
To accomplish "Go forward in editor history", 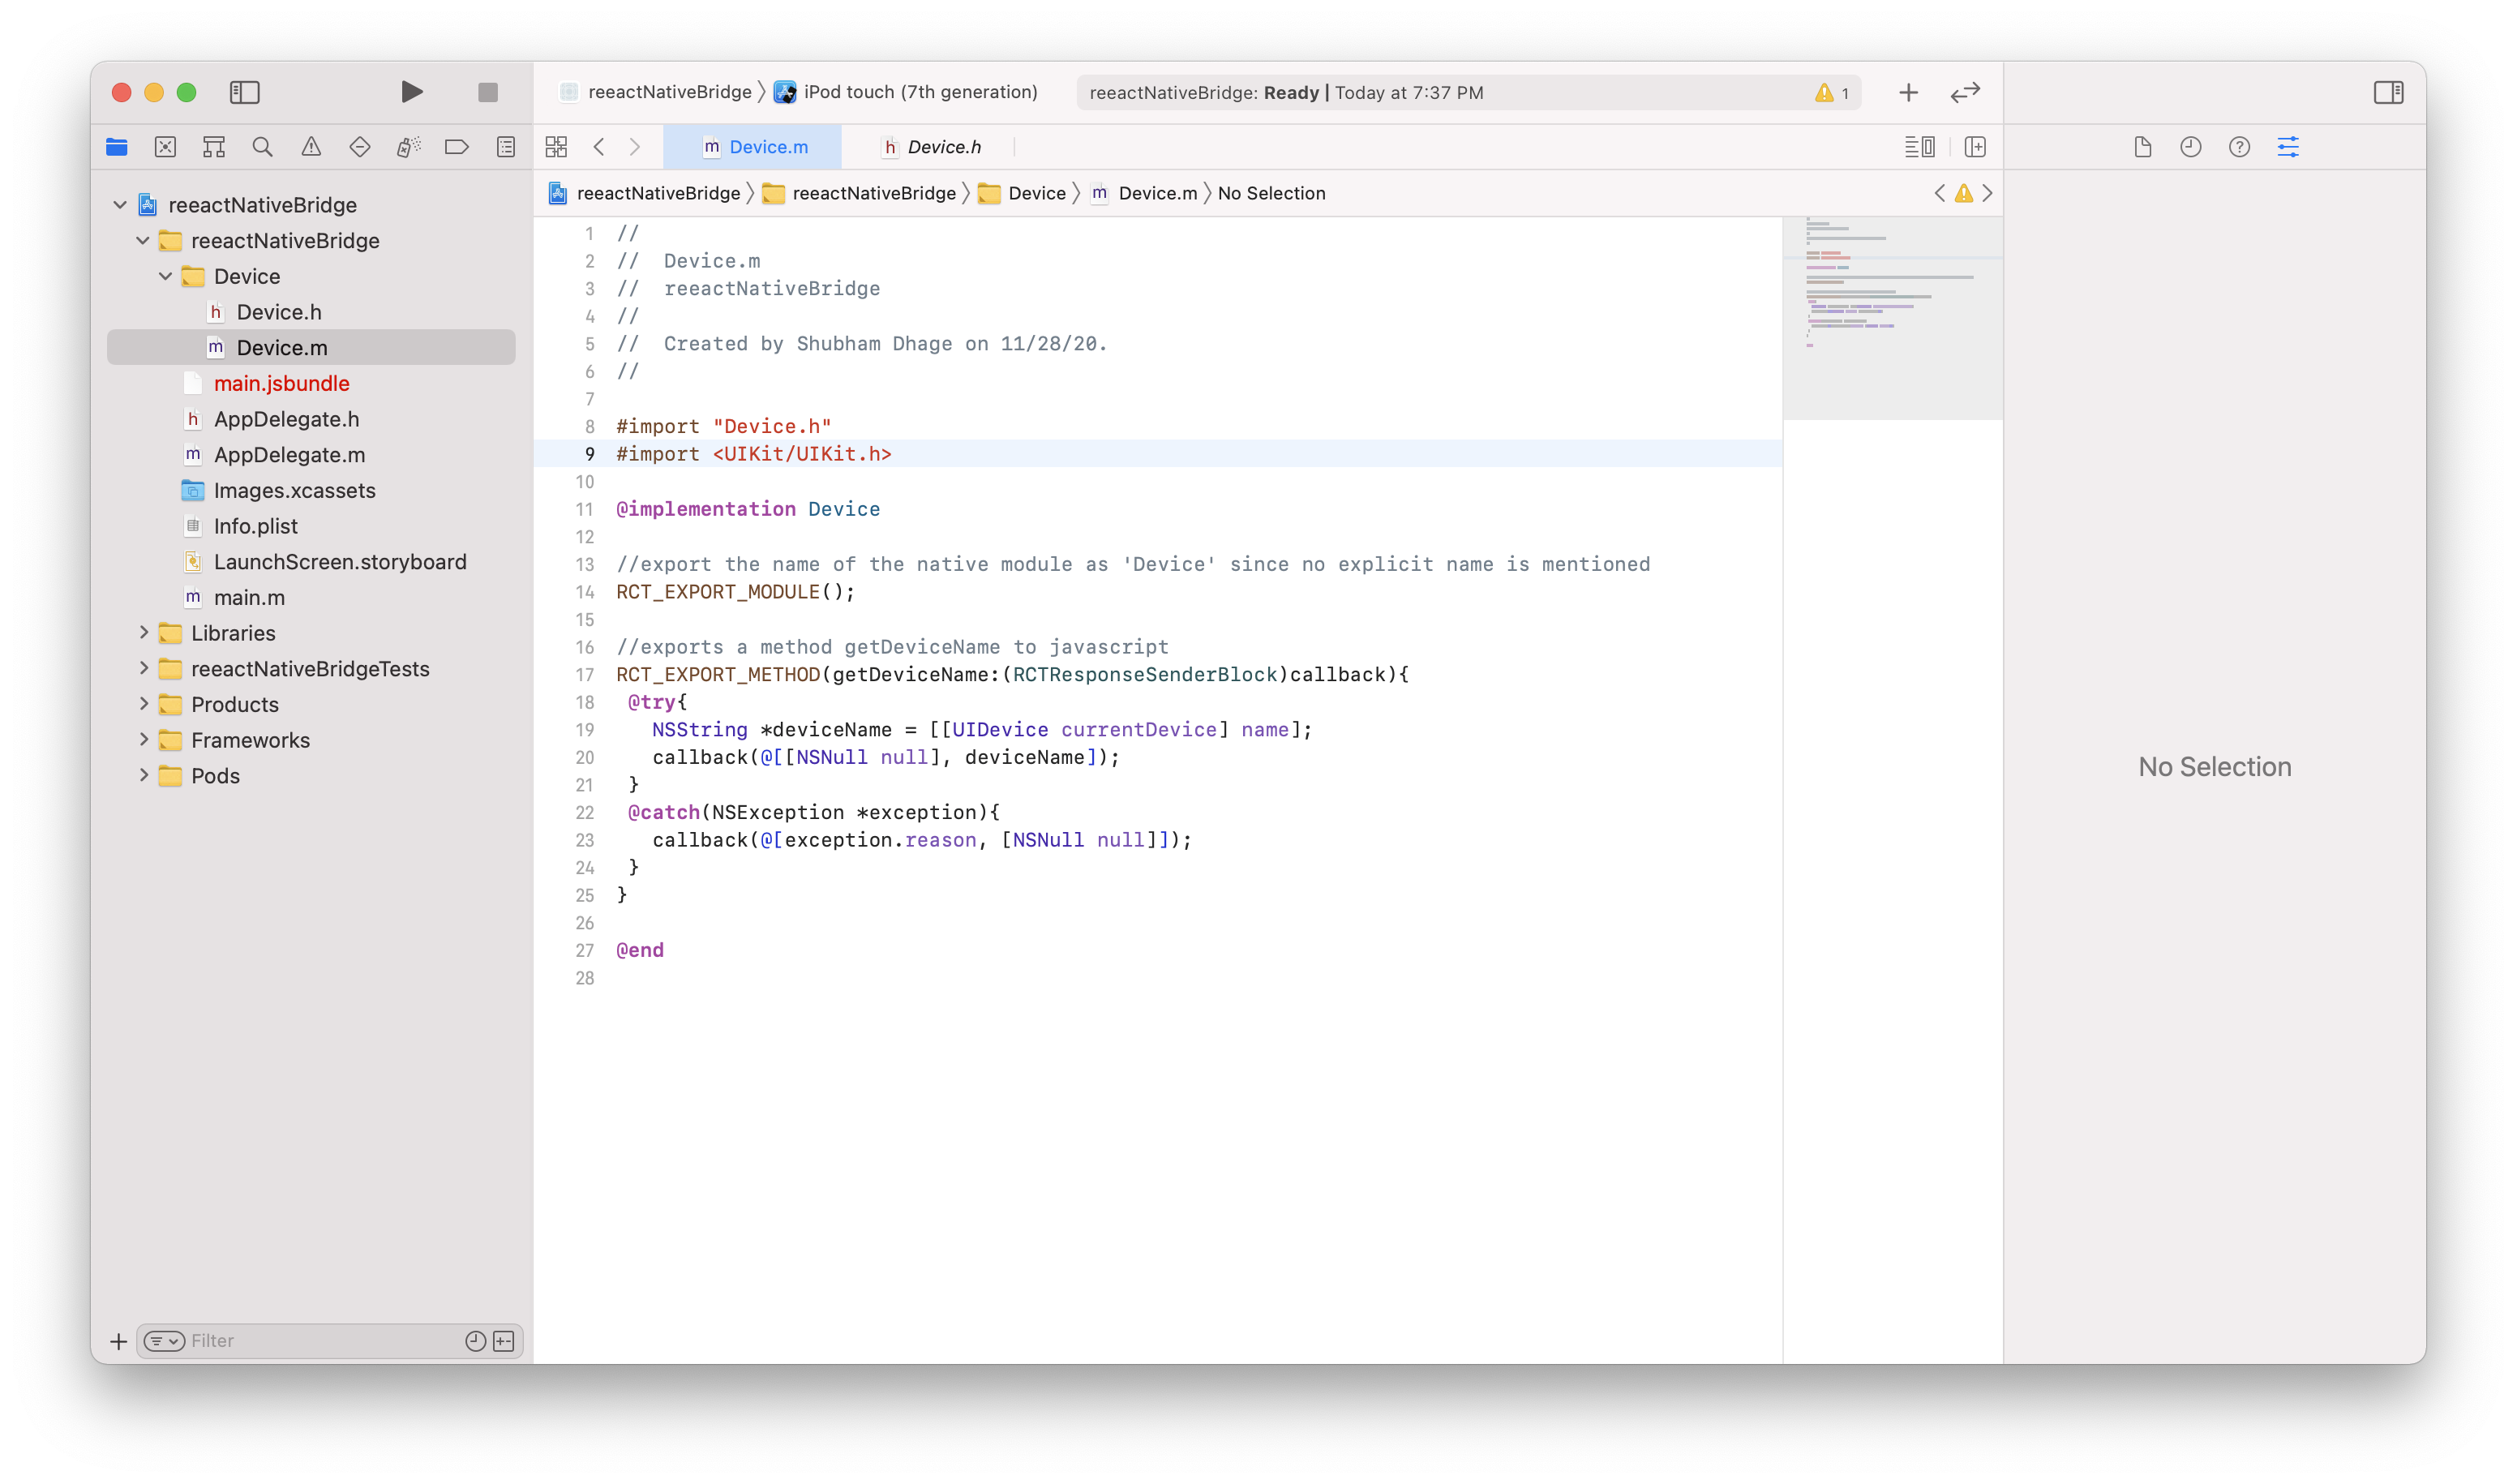I will [635, 147].
